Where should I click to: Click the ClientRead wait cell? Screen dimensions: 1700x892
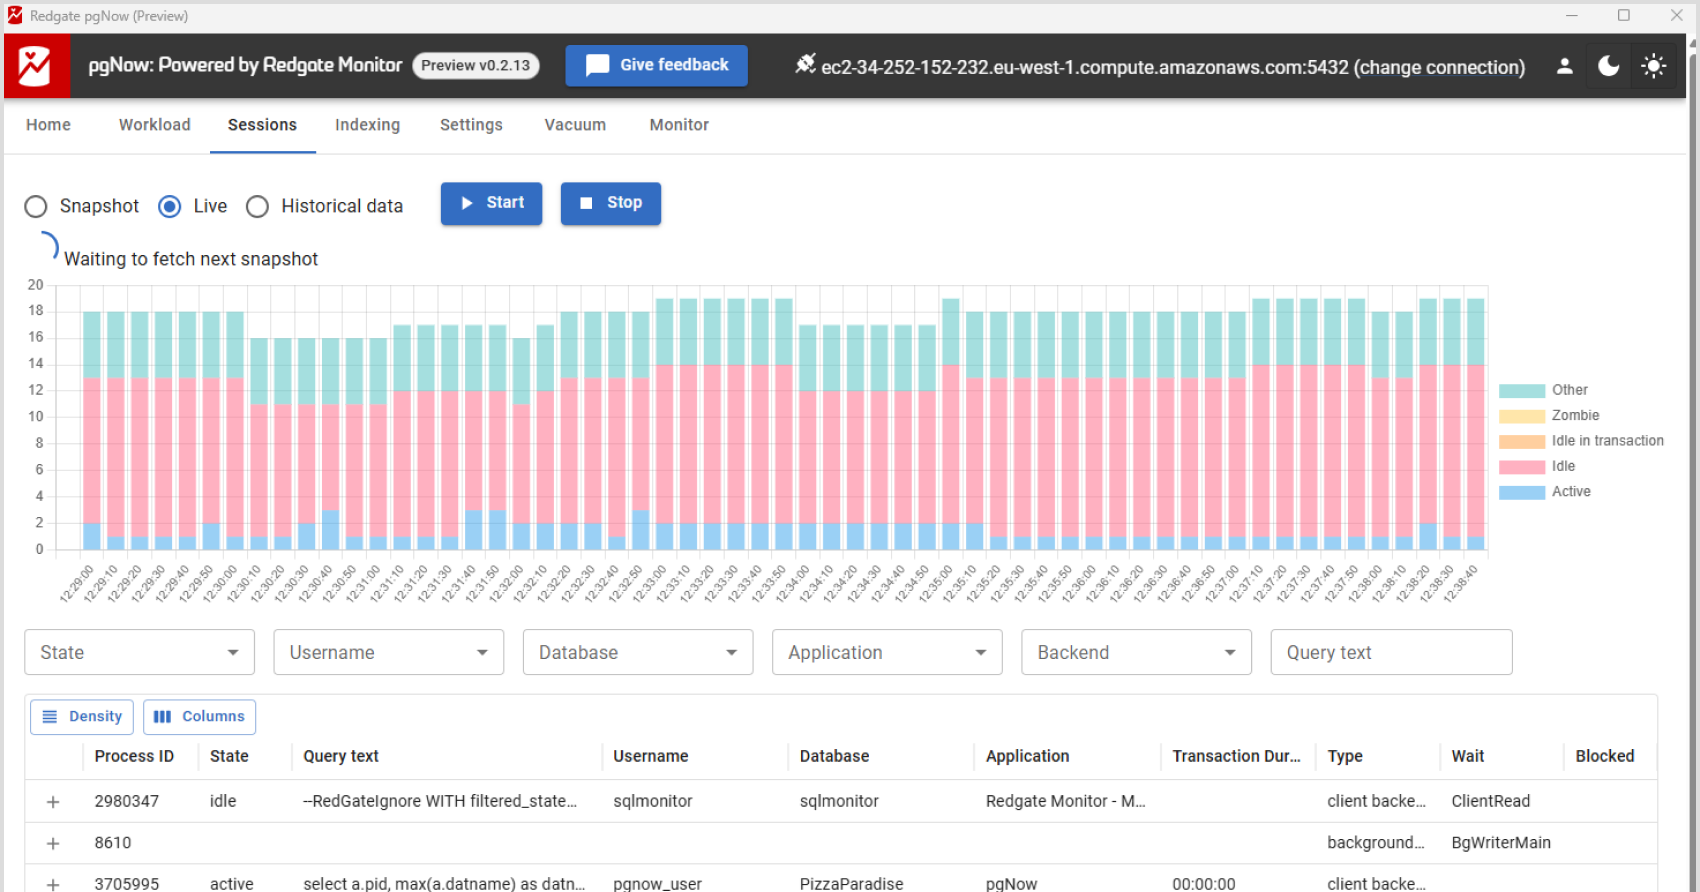tap(1490, 801)
